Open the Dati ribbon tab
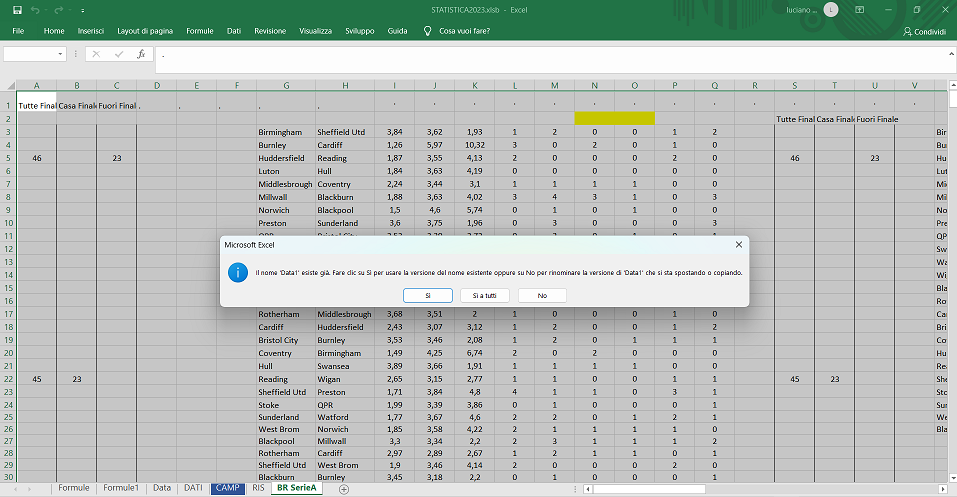 [234, 31]
